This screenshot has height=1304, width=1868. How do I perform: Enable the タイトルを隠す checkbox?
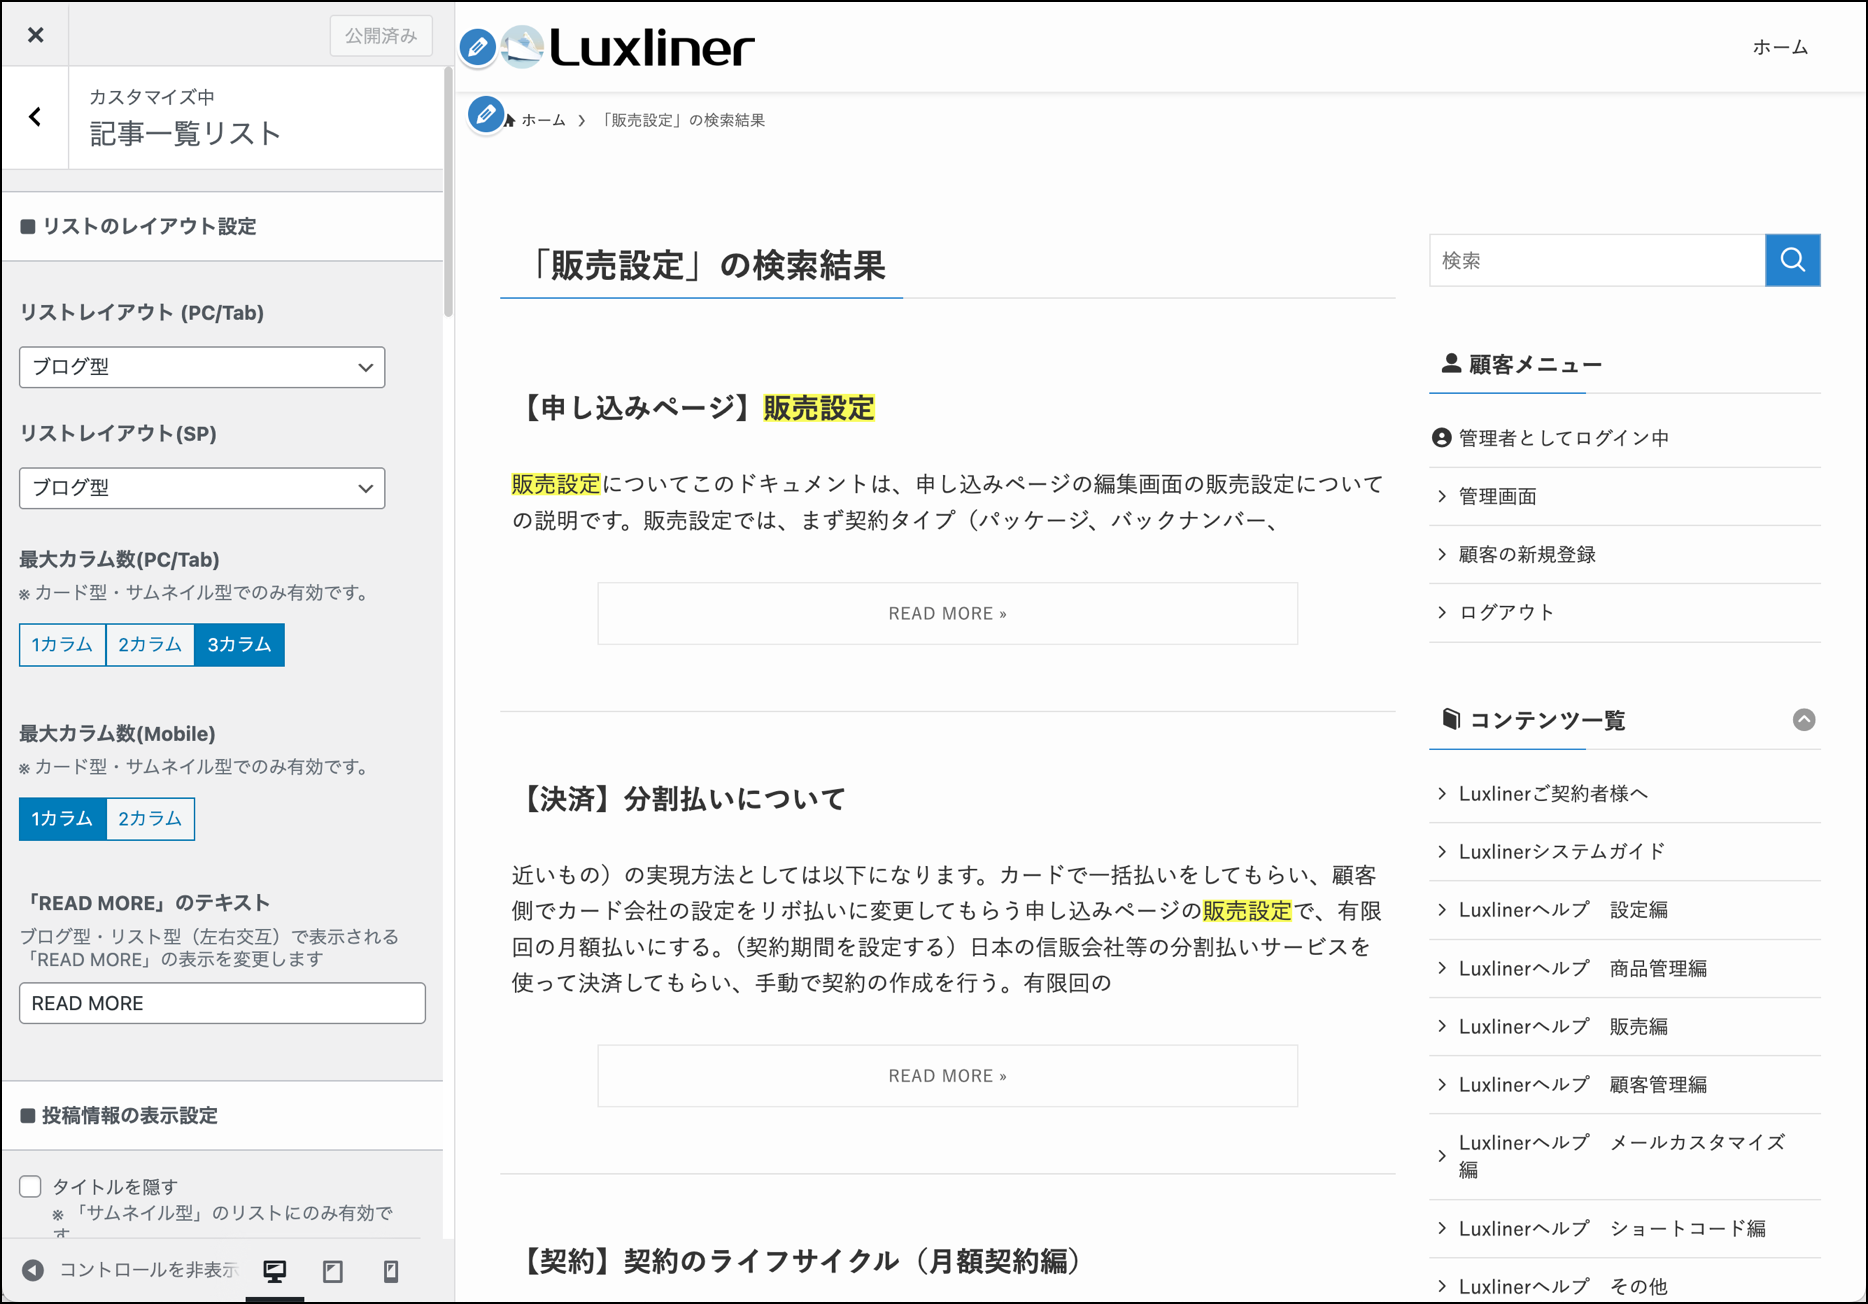tap(31, 1187)
